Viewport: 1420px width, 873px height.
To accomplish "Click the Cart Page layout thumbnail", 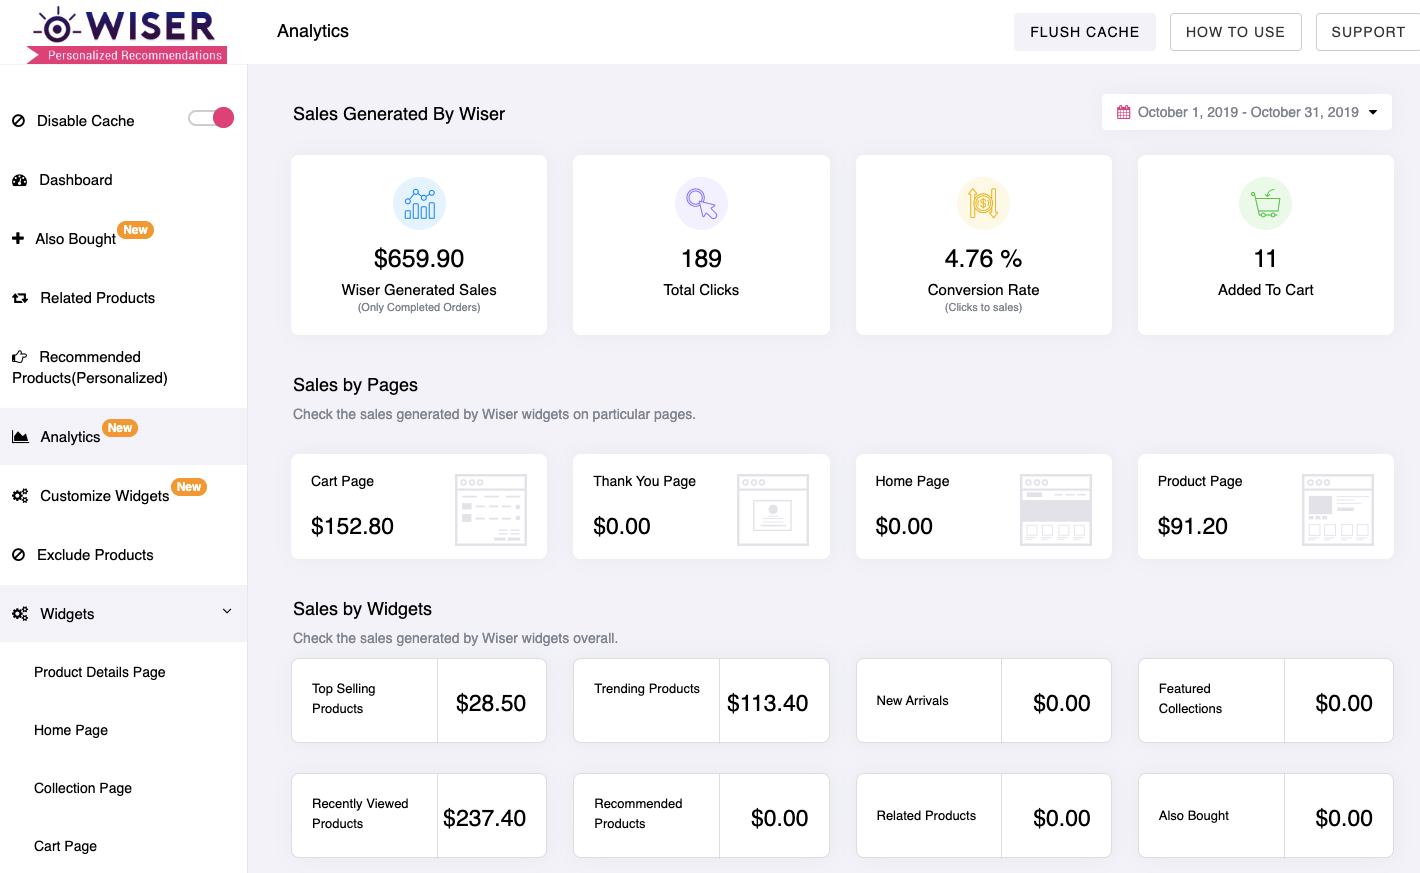I will [x=491, y=510].
